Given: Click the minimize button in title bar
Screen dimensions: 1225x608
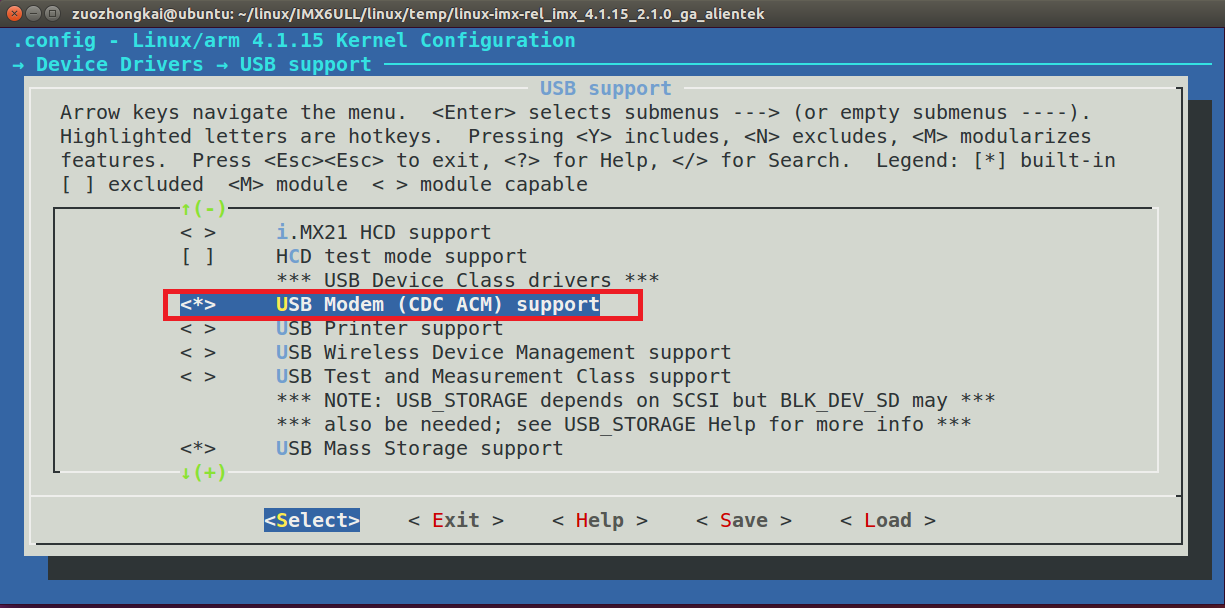Looking at the screenshot, I should tap(32, 13).
